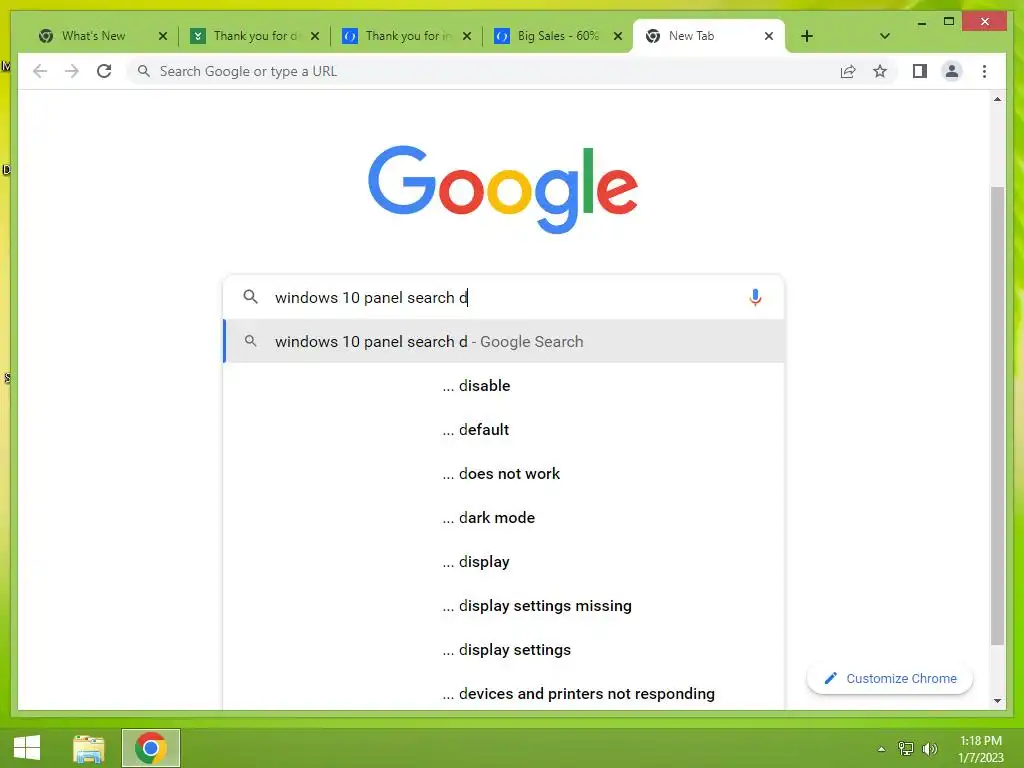This screenshot has width=1024, height=768.
Task: Close the New Tab tab
Action: pos(769,36)
